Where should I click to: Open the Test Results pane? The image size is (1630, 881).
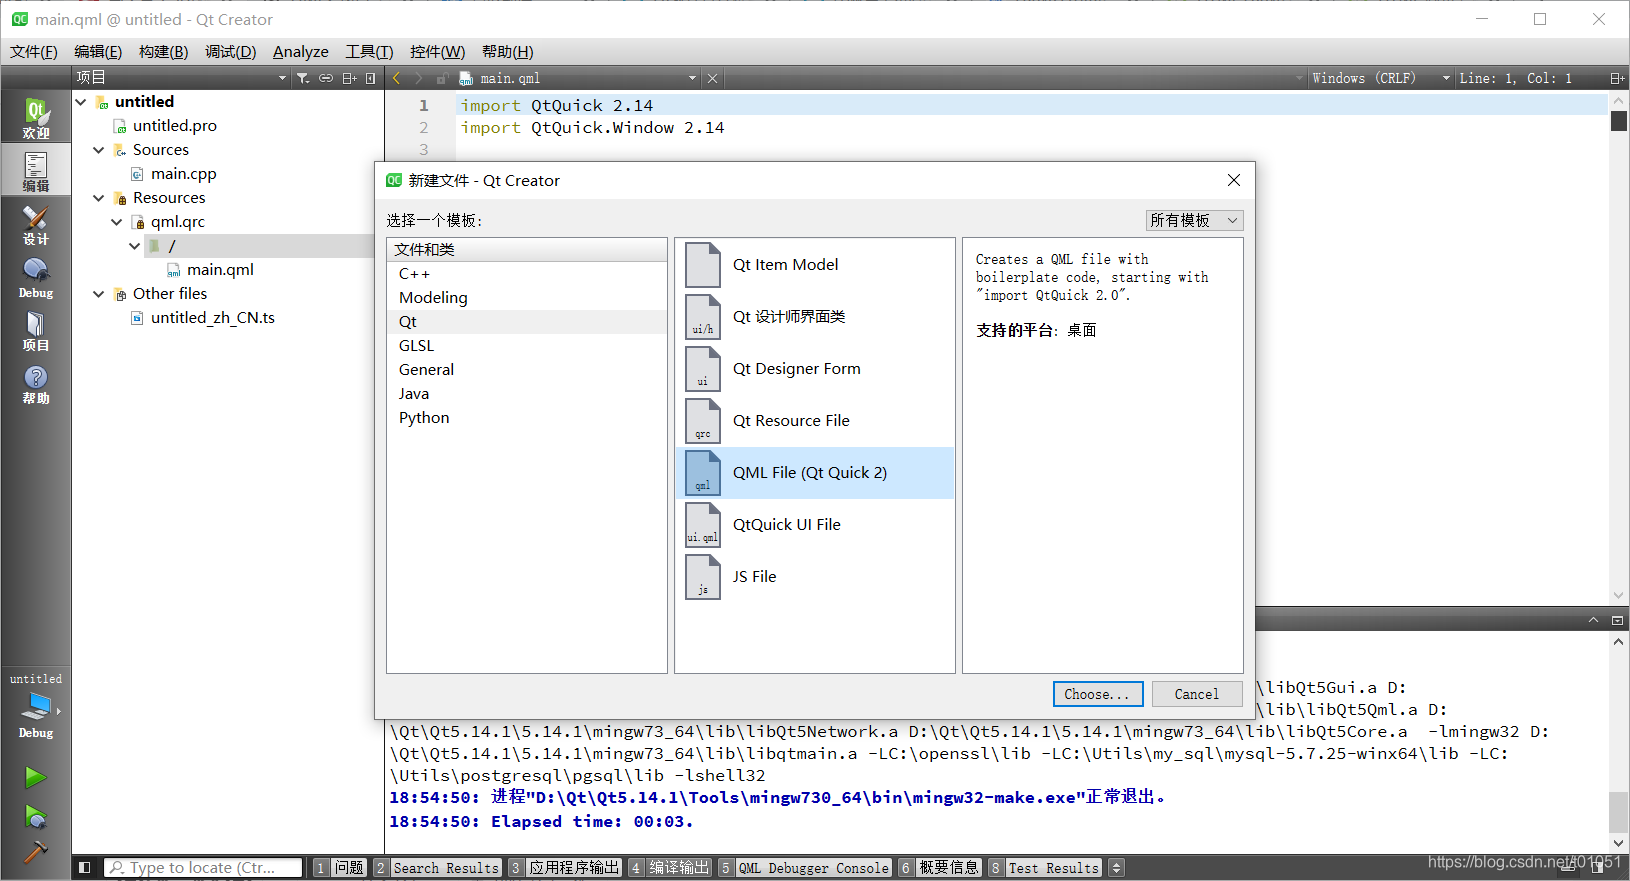click(1045, 868)
